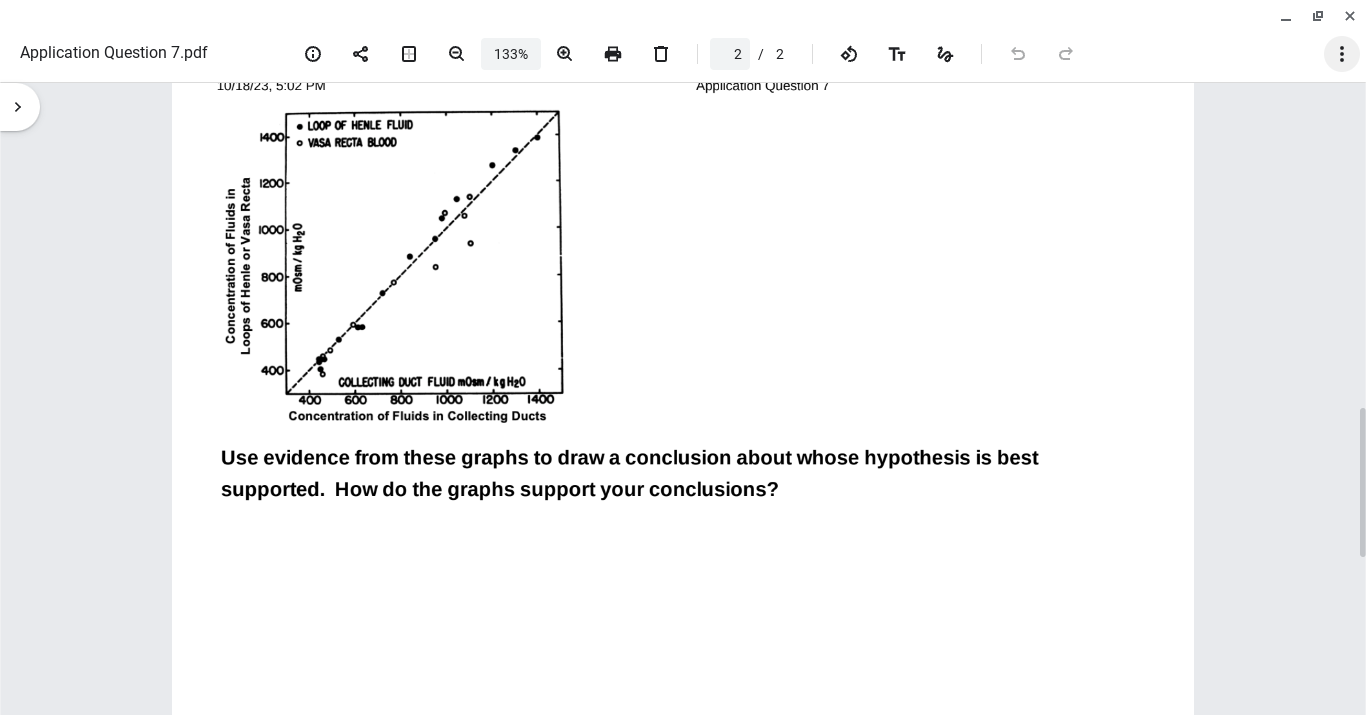
Task: Undo the last annotation
Action: tap(1018, 54)
